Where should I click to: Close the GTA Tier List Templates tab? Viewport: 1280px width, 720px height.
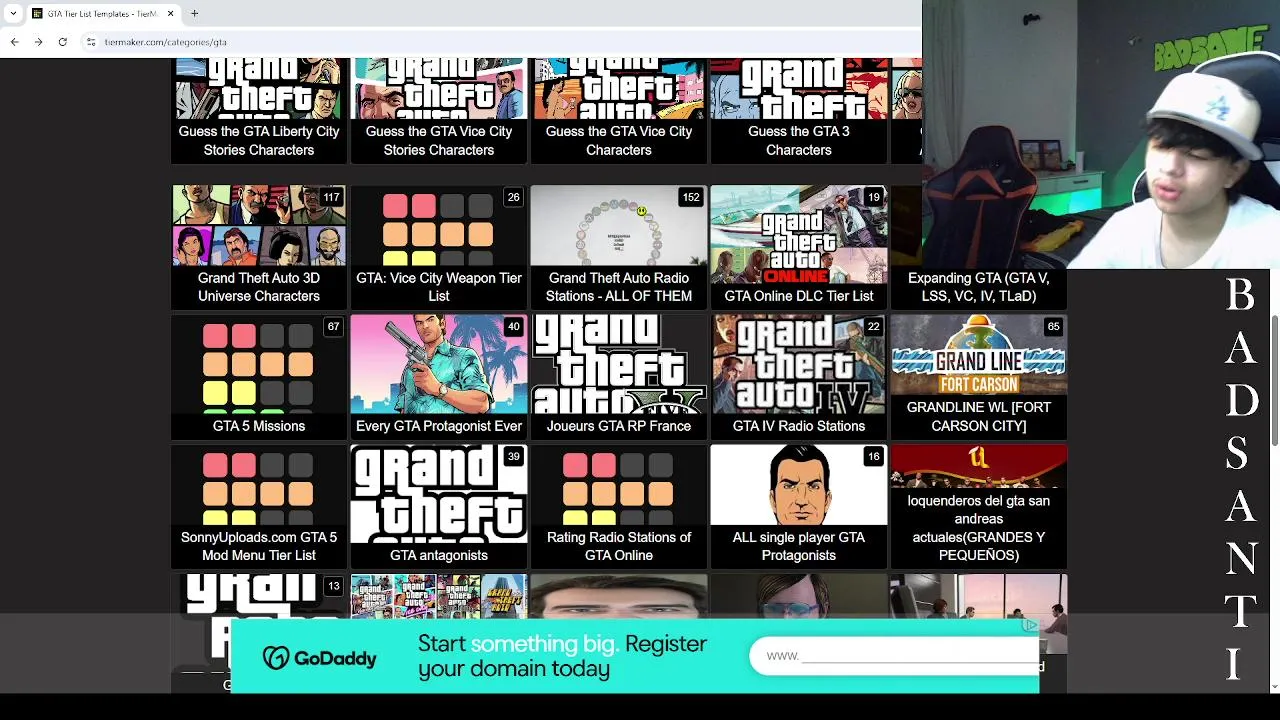click(171, 14)
